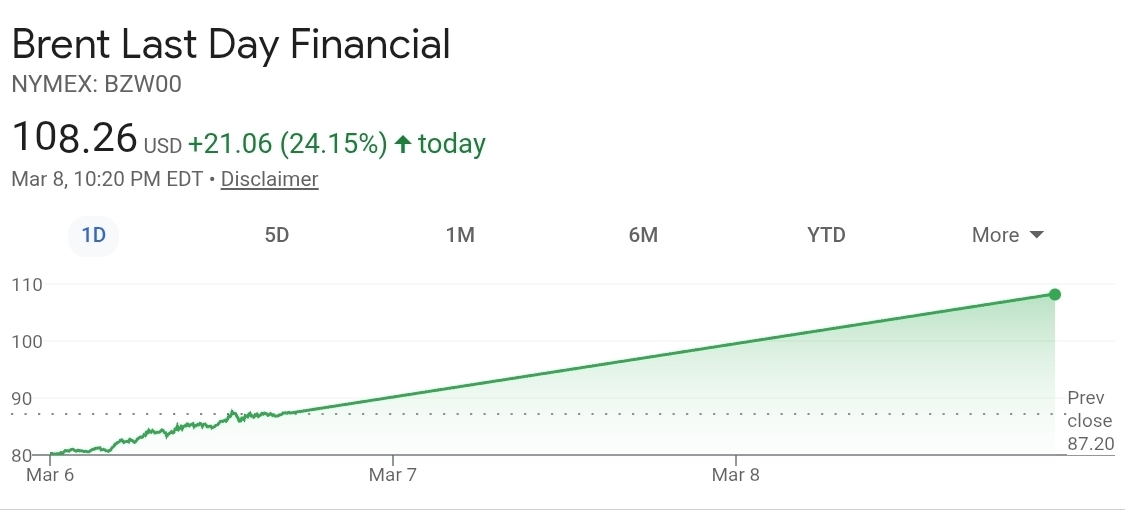Click the Mar 7 date label
The image size is (1125, 522).
pyautogui.click(x=392, y=475)
